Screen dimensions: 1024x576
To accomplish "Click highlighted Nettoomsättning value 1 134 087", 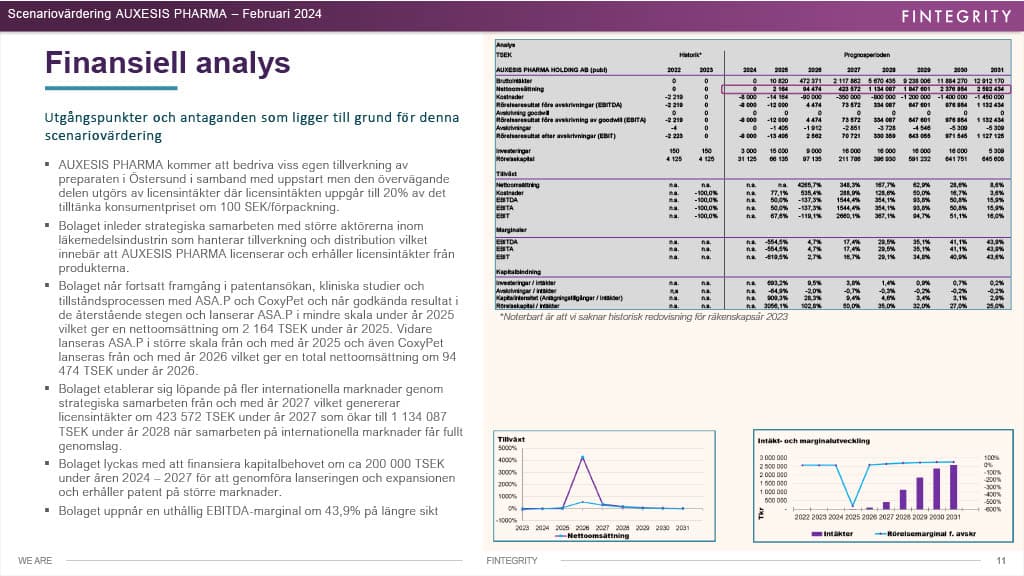I will pyautogui.click(x=882, y=89).
